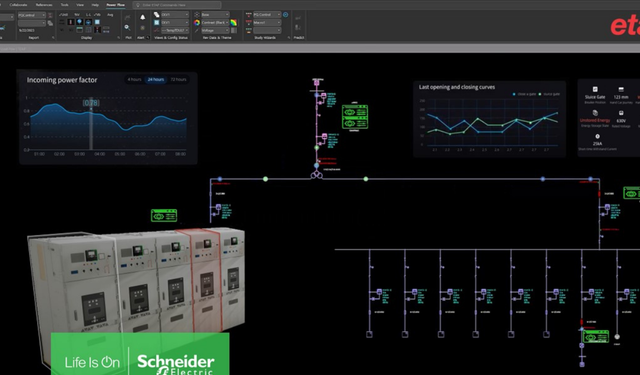Image resolution: width=640 pixels, height=375 pixels.
Task: Click the 630V rated voltage icon
Action: (x=621, y=113)
